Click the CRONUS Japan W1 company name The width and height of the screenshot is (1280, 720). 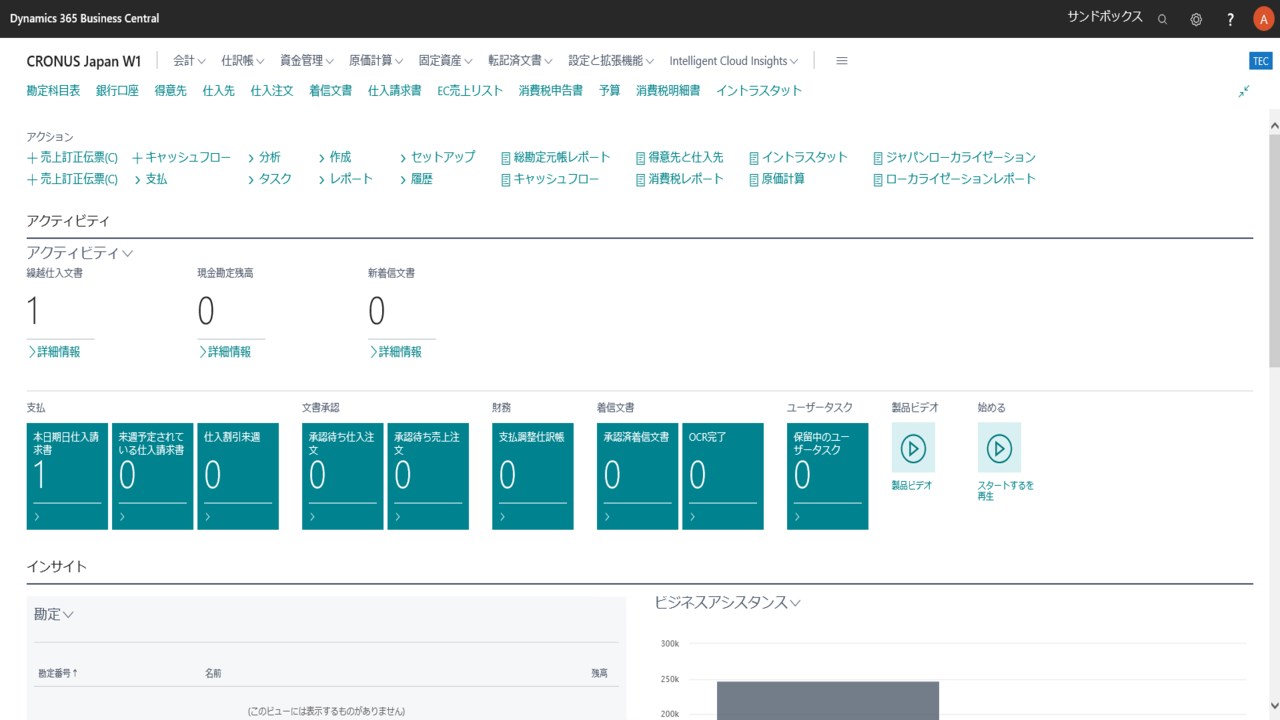click(x=84, y=61)
